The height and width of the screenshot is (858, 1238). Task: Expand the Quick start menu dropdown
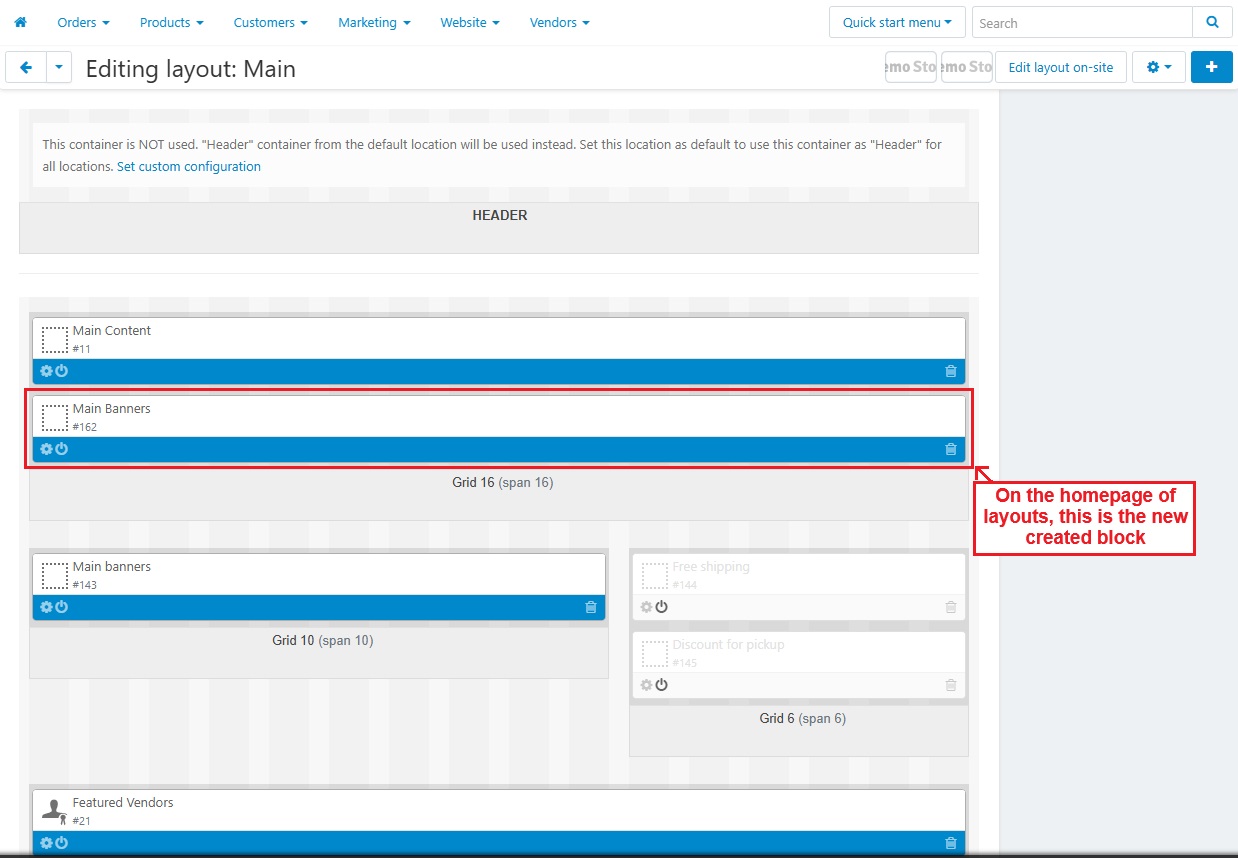click(x=896, y=22)
